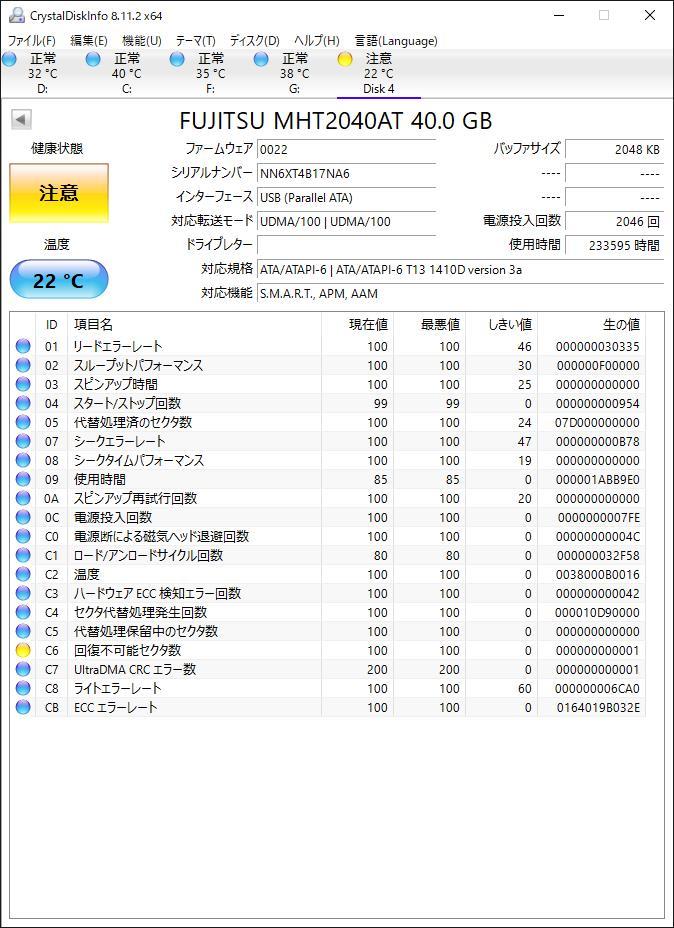Select the UltraDMA CRC エラー数 row name
The image size is (674, 928).
pos(134,669)
